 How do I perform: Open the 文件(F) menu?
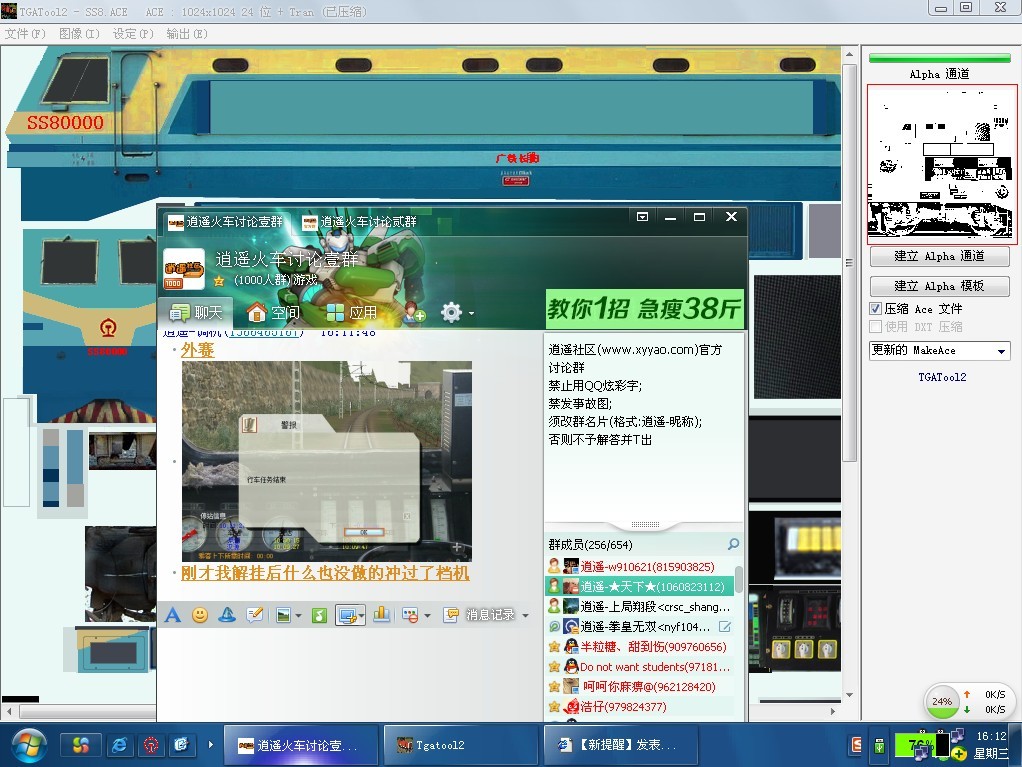25,33
